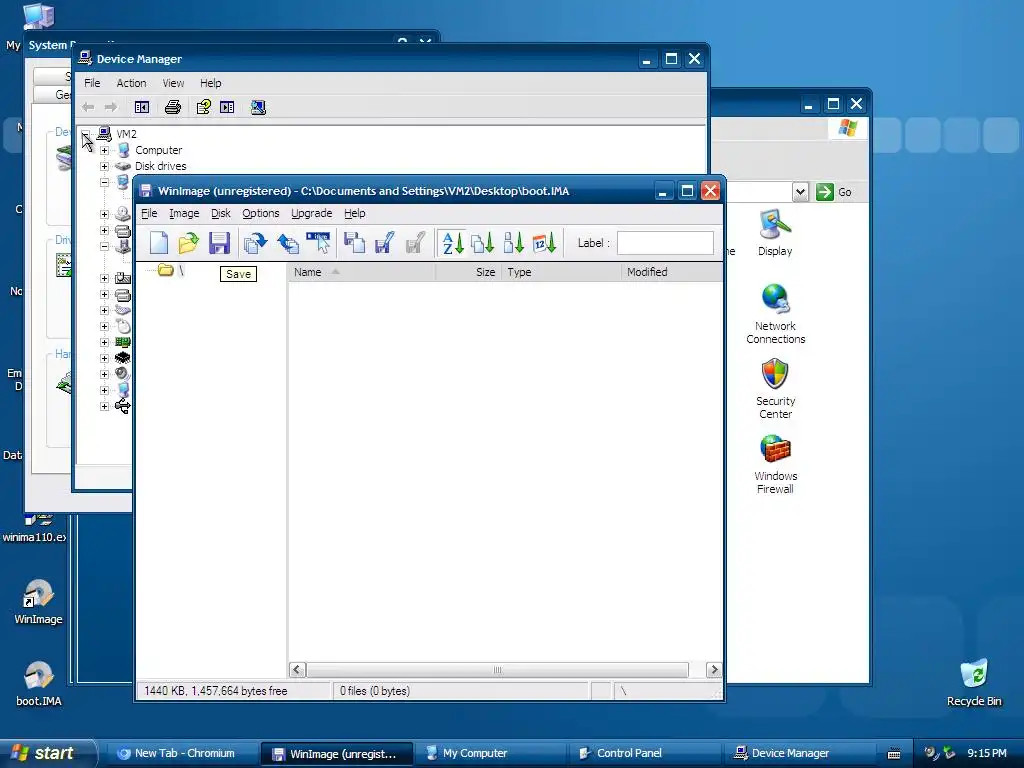1024x768 pixels.
Task: Open WinImage File menu
Action: pyautogui.click(x=149, y=213)
